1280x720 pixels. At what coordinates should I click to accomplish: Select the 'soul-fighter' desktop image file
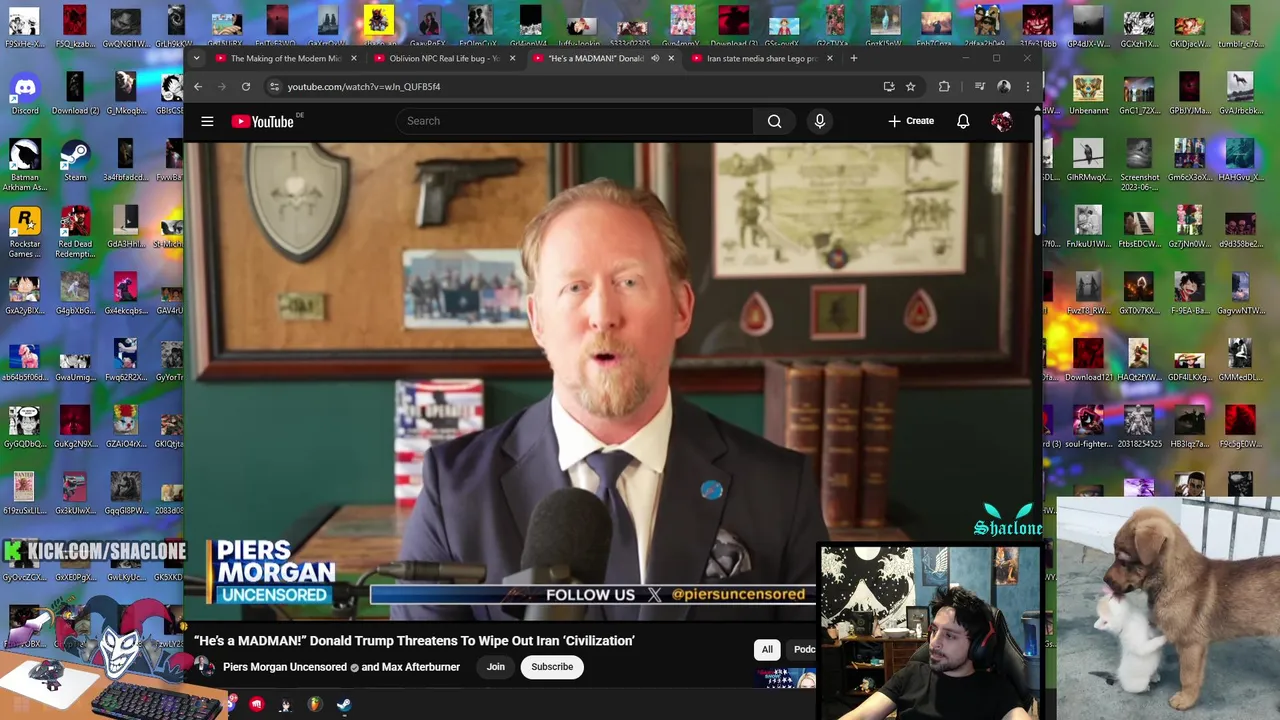tap(1088, 427)
